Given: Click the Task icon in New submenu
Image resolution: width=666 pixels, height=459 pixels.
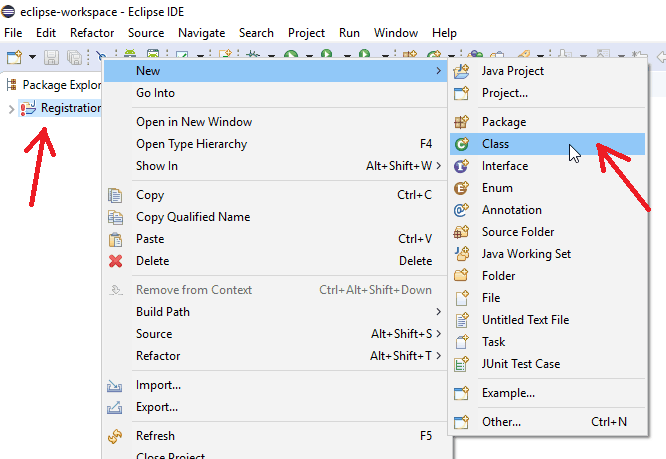Looking at the screenshot, I should [462, 342].
